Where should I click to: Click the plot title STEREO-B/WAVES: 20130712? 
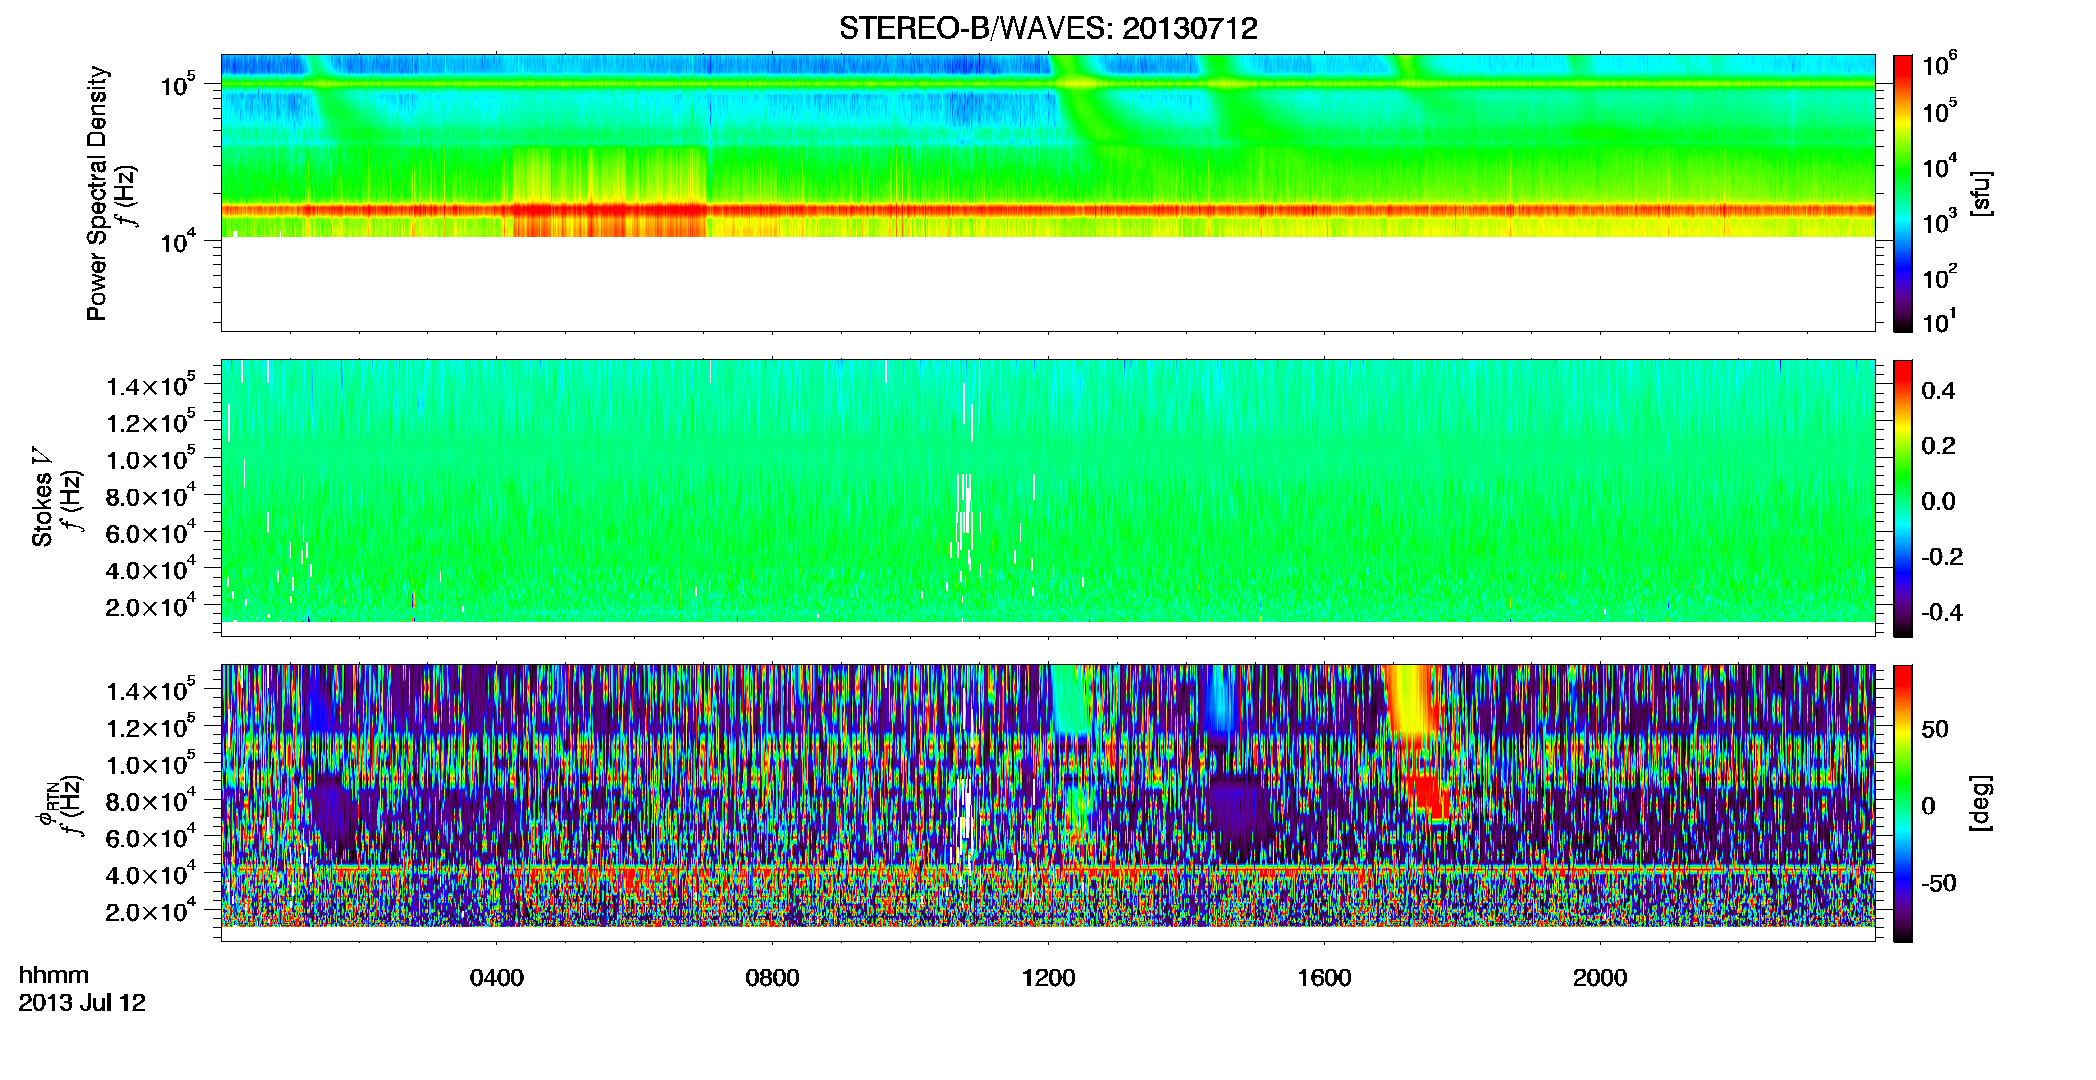[x=1048, y=29]
